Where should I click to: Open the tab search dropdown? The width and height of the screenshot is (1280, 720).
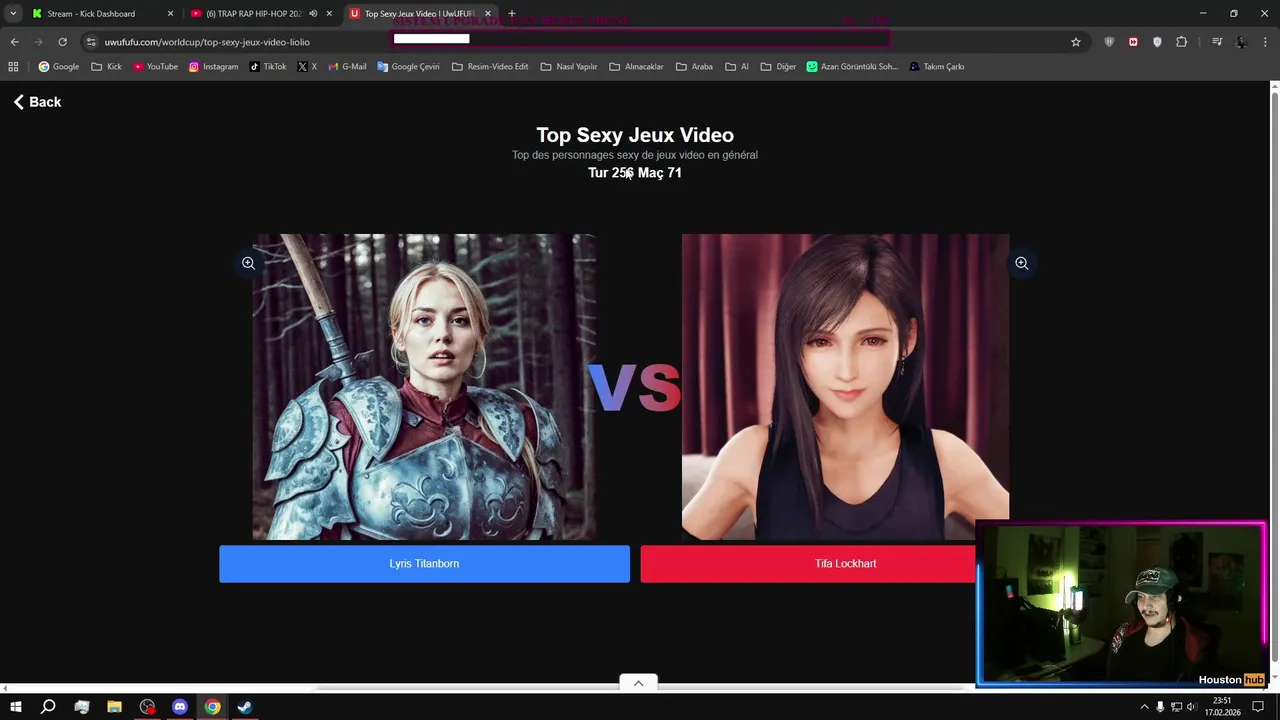(x=13, y=14)
